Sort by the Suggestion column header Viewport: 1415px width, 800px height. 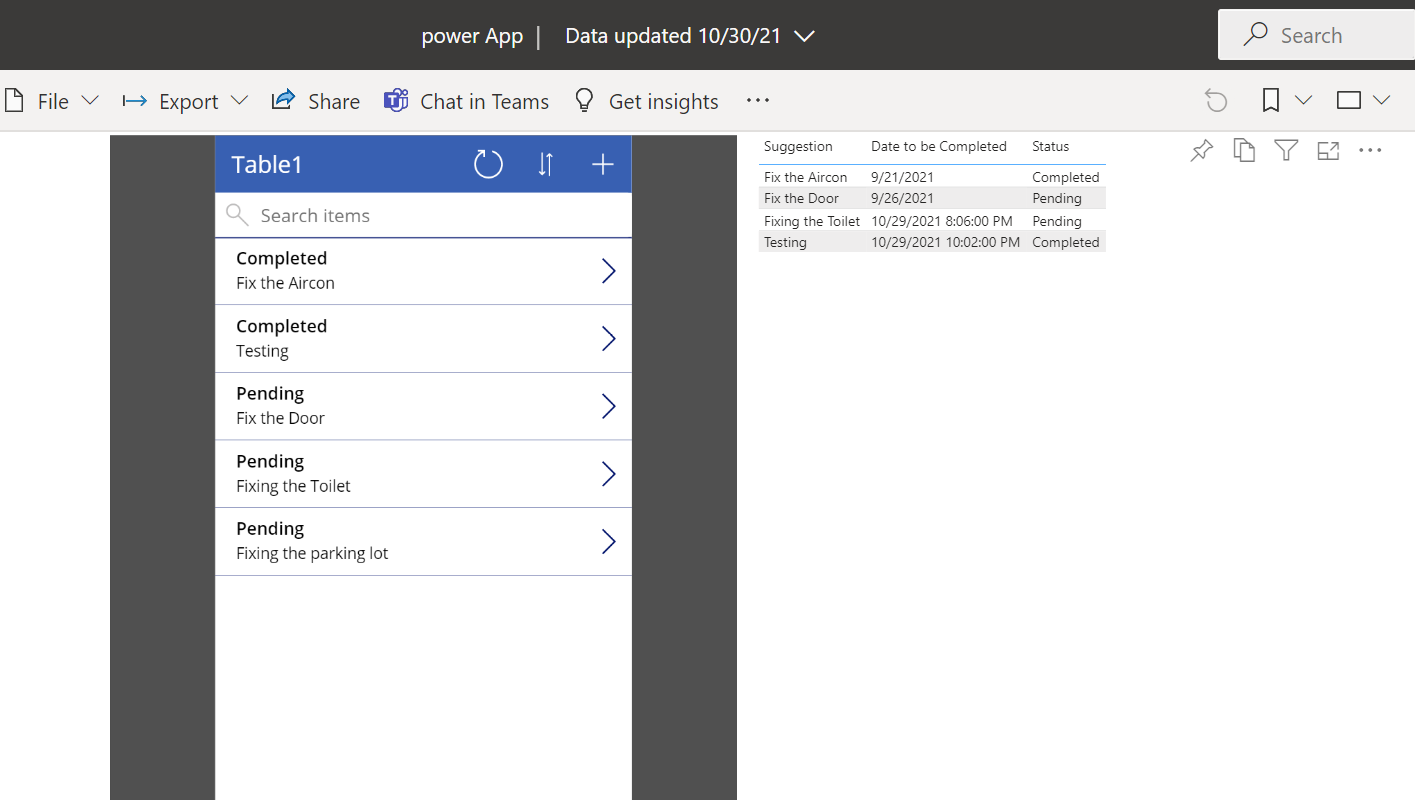(798, 146)
